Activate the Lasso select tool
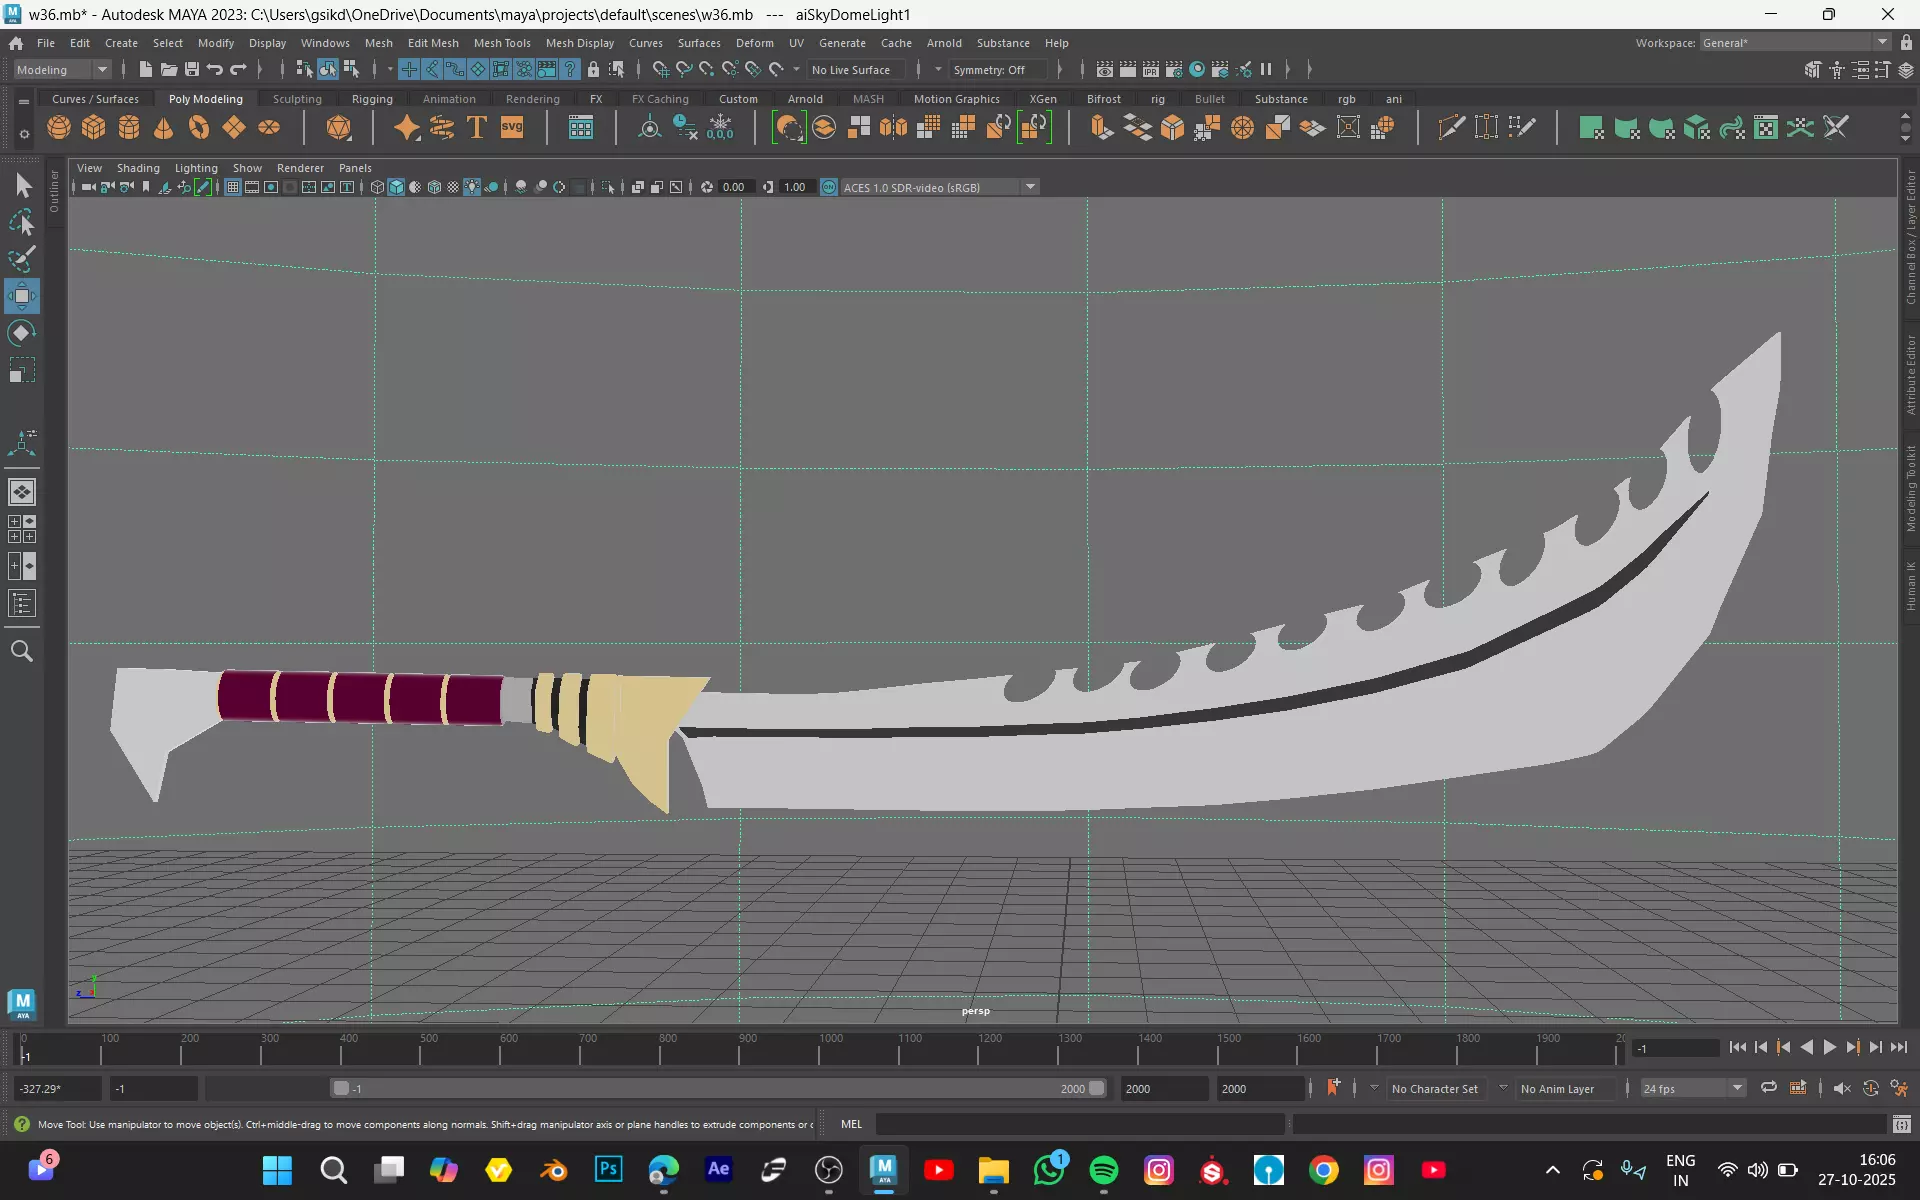 (x=22, y=222)
